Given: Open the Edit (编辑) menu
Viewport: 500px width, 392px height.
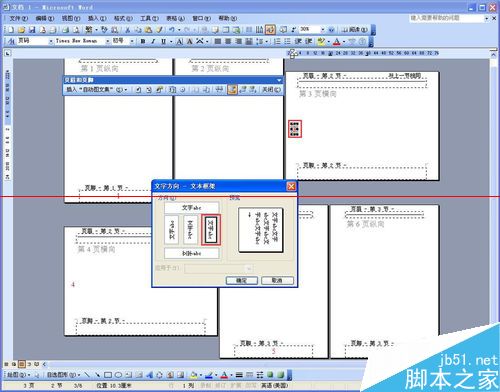Looking at the screenshot, I should tap(45, 18).
